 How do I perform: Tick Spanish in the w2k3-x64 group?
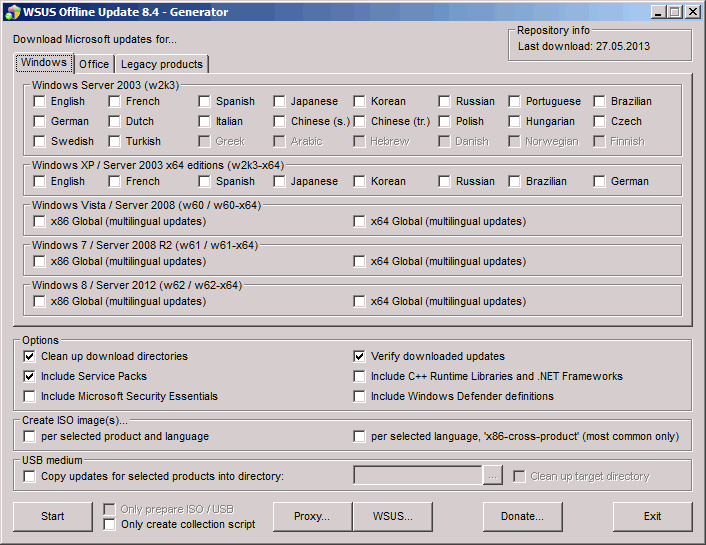tap(204, 182)
